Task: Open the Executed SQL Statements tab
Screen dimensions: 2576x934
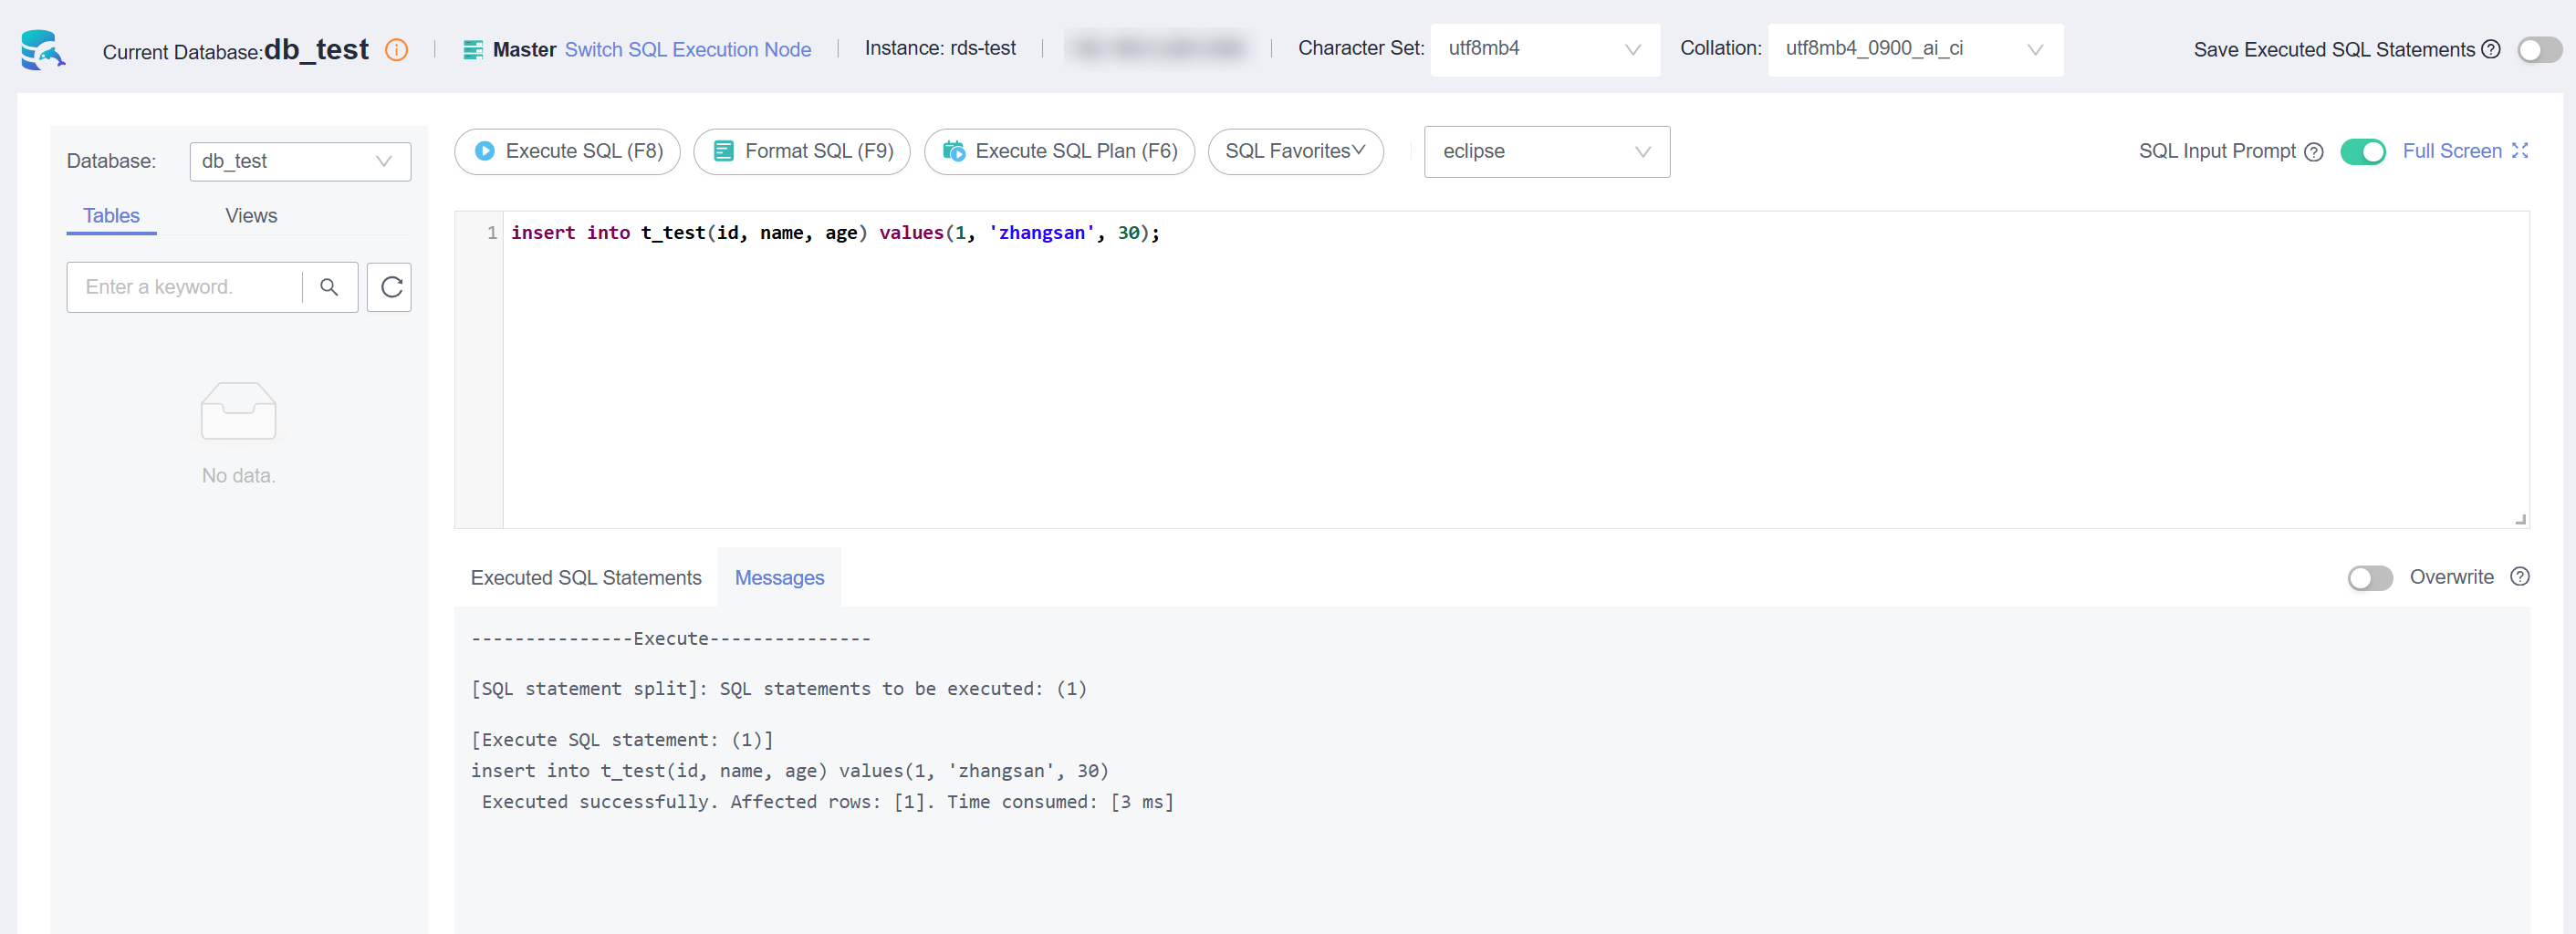Action: [586, 578]
